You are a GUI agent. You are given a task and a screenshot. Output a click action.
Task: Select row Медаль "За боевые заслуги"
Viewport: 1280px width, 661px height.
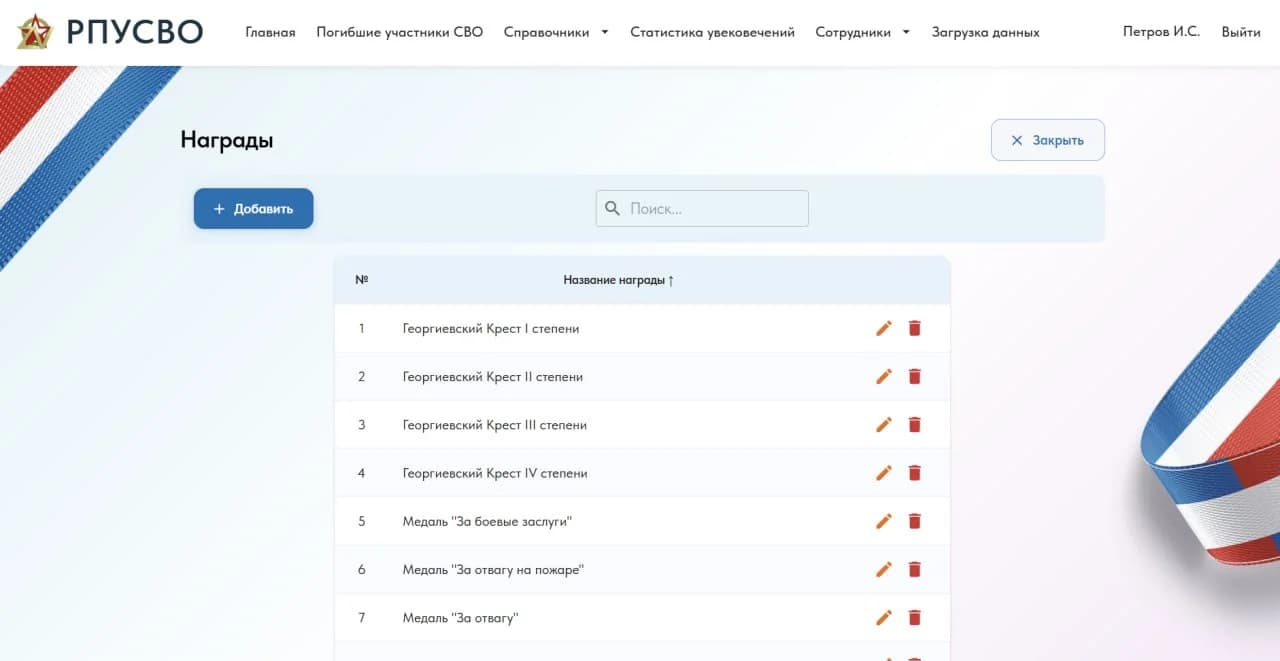(x=642, y=521)
